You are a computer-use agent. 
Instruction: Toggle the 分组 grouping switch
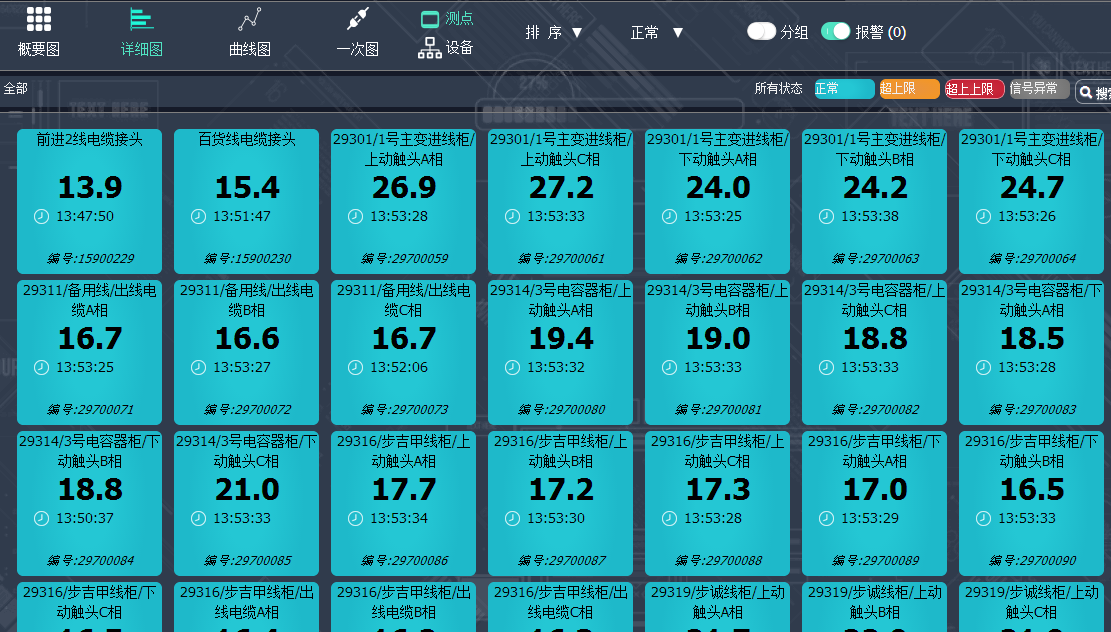point(762,31)
